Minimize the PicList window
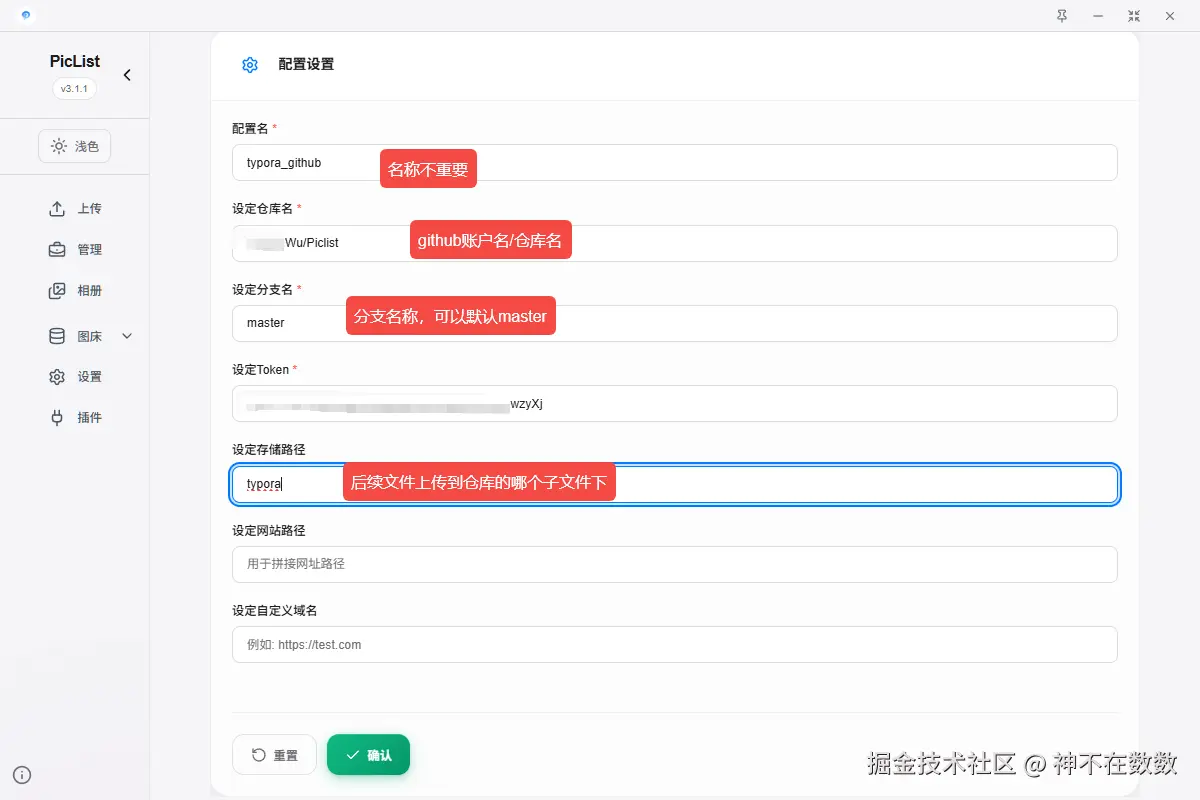Viewport: 1200px width, 800px height. tap(1098, 16)
